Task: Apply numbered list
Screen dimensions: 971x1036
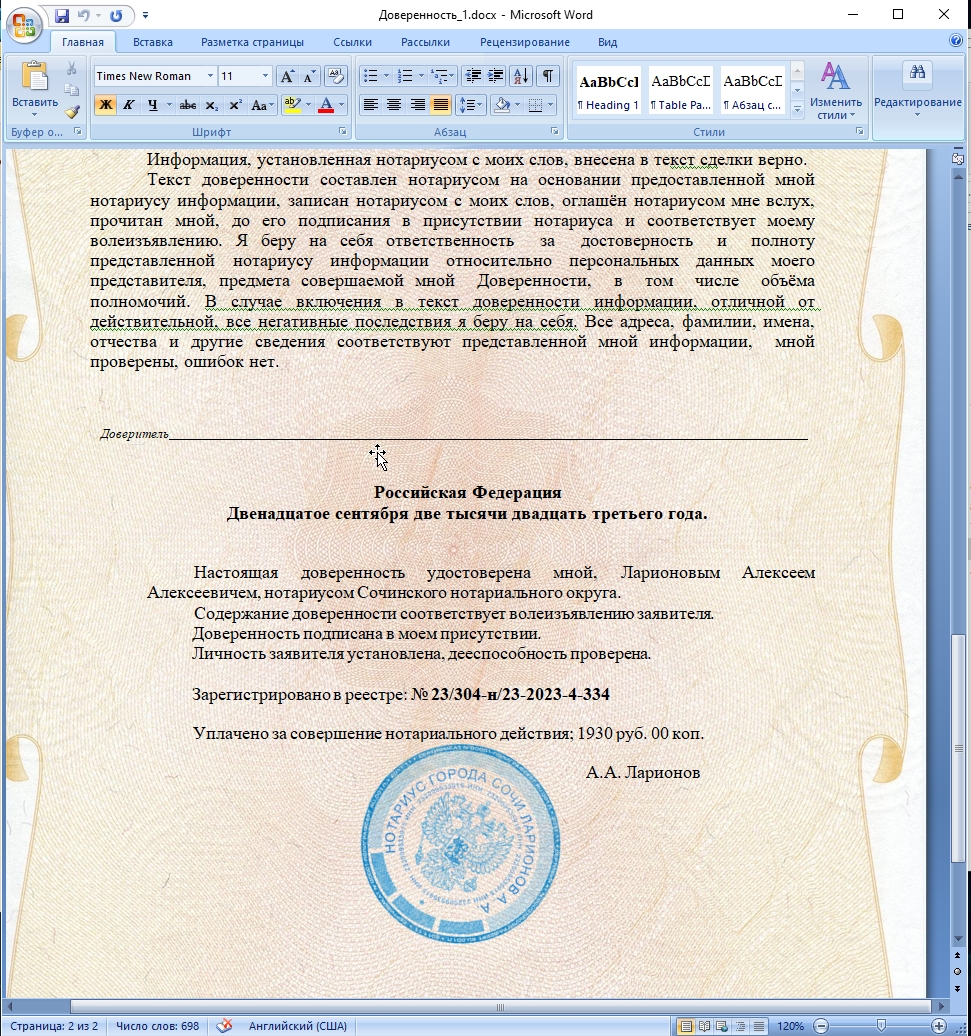Action: point(405,77)
